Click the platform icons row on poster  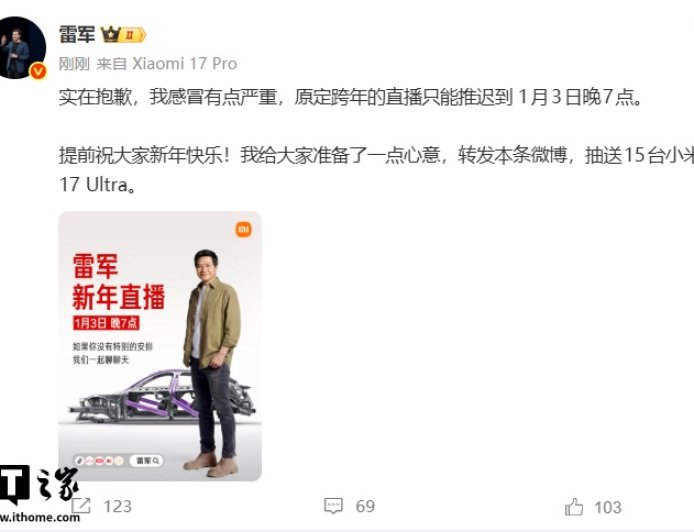click(x=100, y=461)
